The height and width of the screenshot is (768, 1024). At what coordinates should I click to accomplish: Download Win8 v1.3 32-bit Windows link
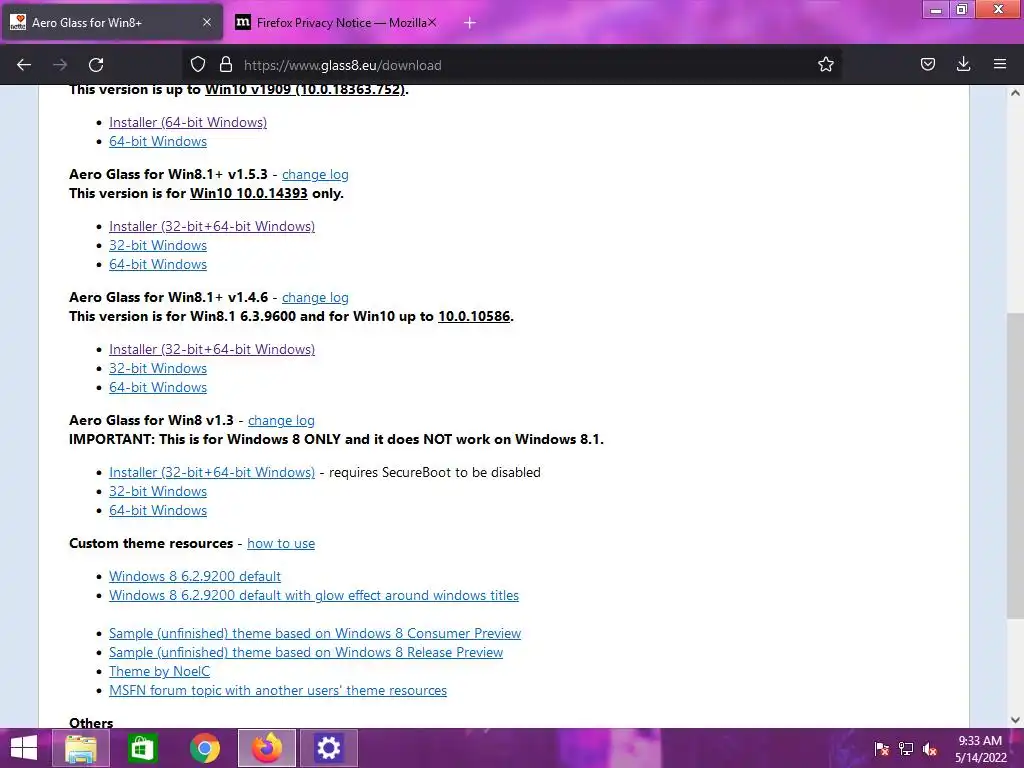pos(158,490)
